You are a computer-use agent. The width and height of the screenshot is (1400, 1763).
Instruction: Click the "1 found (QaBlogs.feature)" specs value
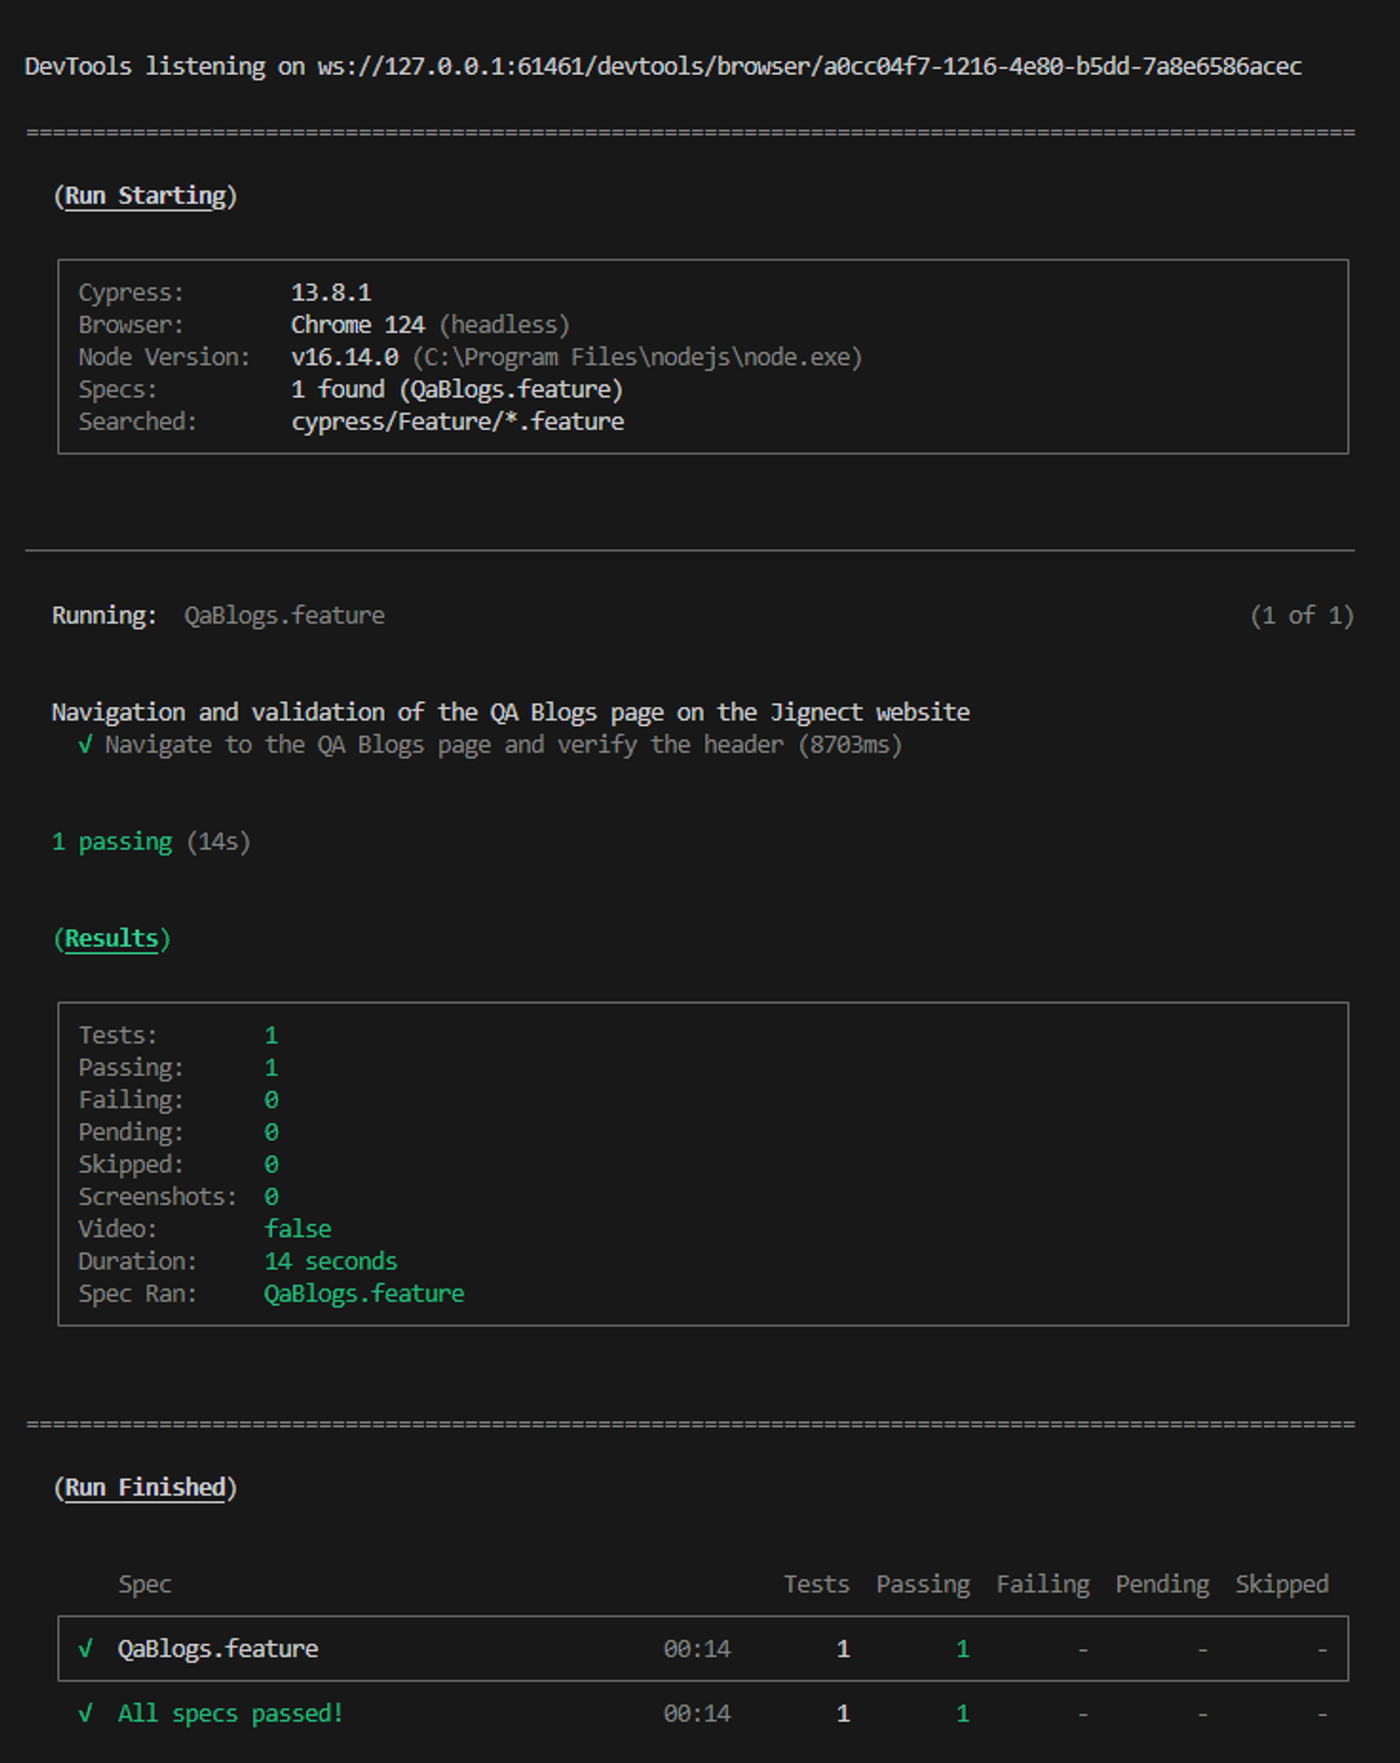(457, 389)
